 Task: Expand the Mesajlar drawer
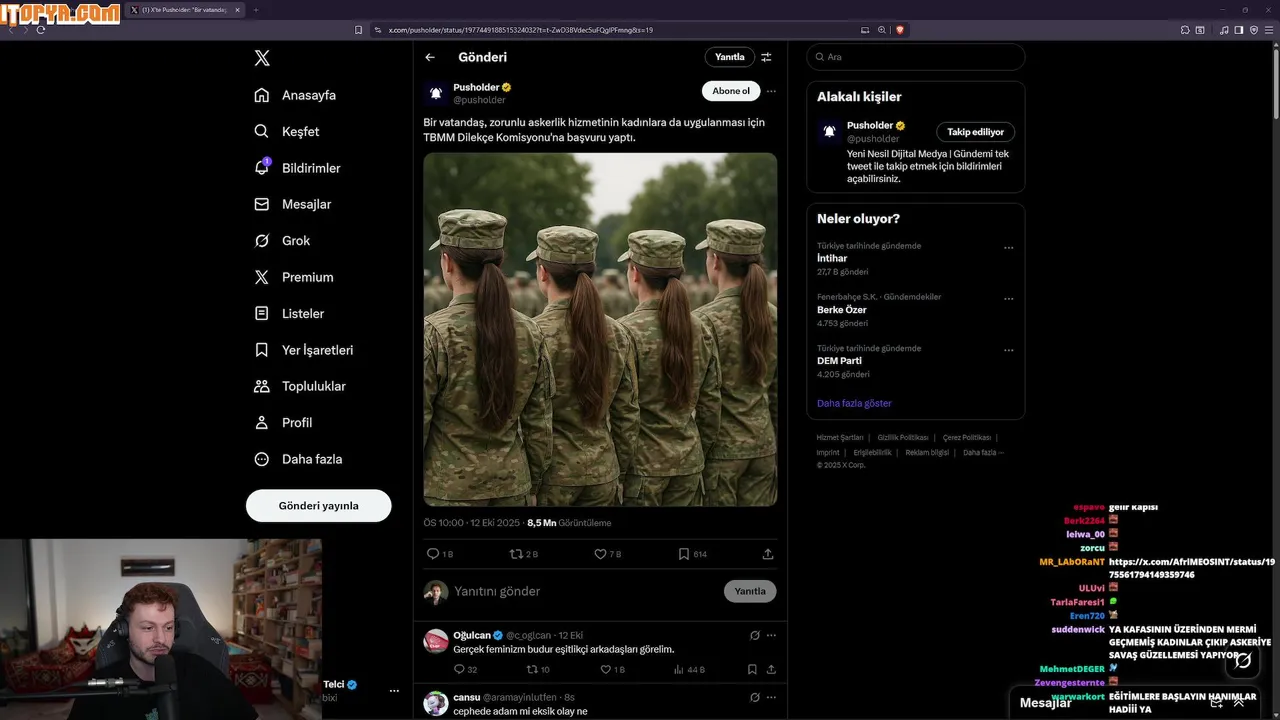click(x=1240, y=703)
